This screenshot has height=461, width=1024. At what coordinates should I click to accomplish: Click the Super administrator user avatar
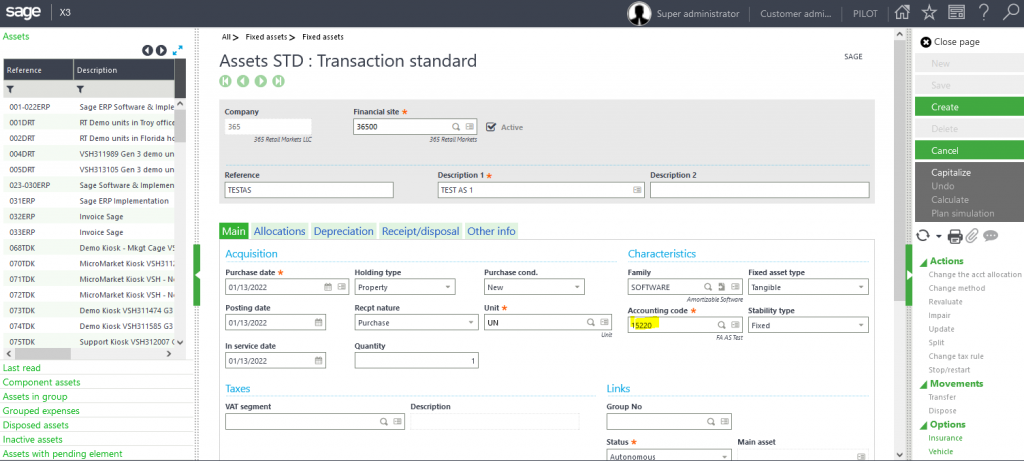pos(639,13)
